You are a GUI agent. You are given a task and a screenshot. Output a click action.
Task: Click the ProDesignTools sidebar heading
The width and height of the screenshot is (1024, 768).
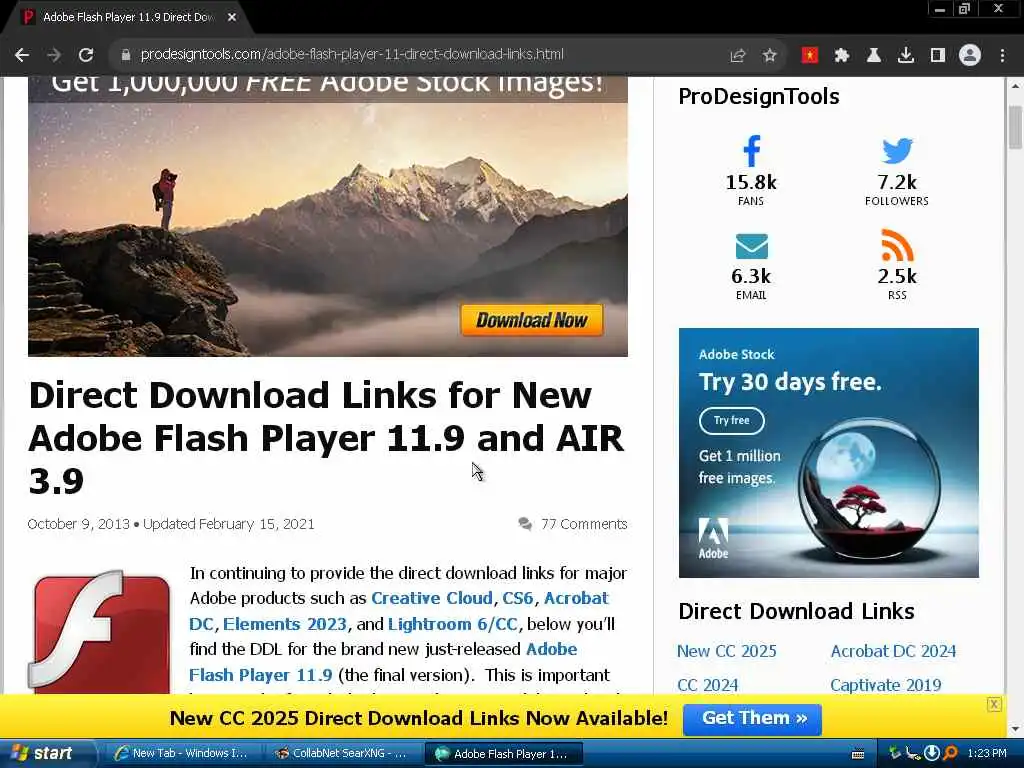[759, 97]
